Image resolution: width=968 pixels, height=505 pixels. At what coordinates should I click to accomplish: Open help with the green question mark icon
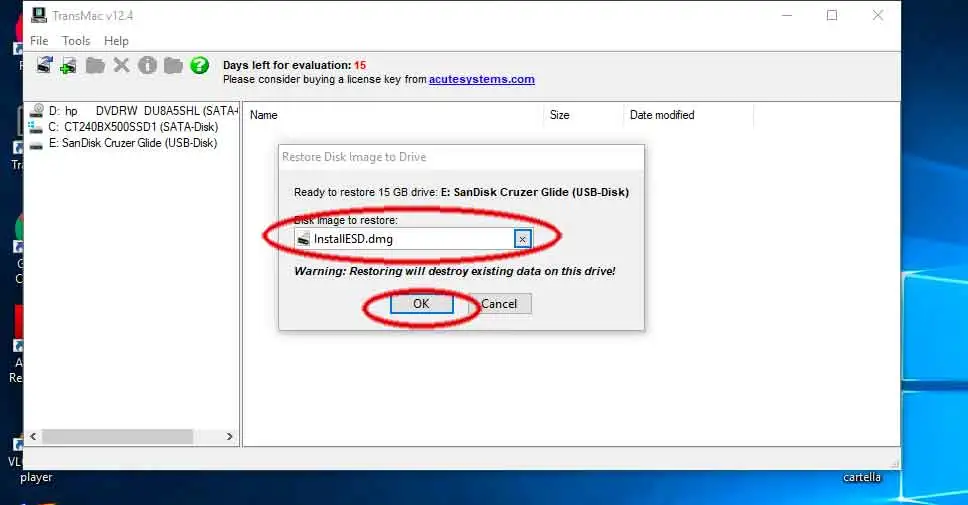click(x=199, y=65)
